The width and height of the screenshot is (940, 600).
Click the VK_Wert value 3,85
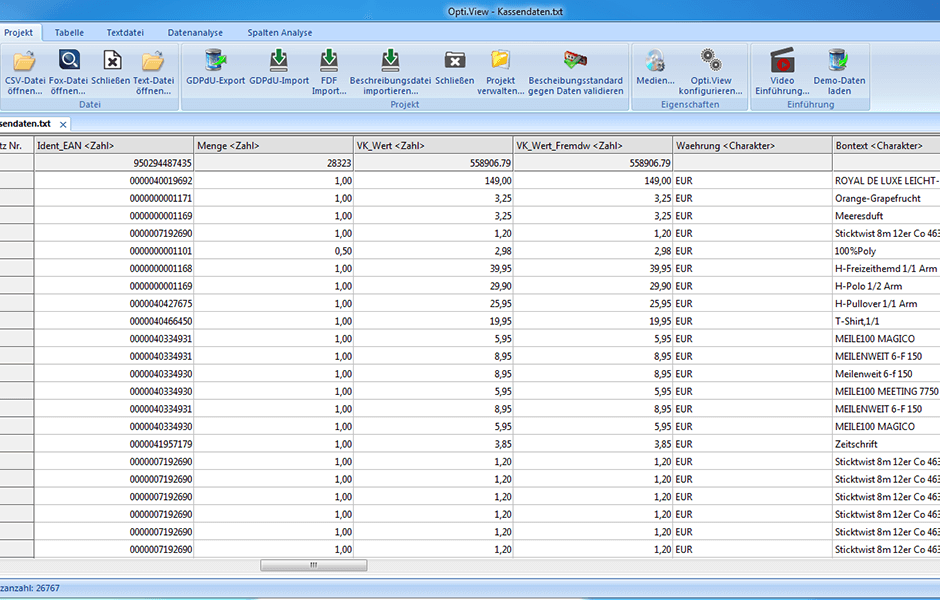[433, 444]
